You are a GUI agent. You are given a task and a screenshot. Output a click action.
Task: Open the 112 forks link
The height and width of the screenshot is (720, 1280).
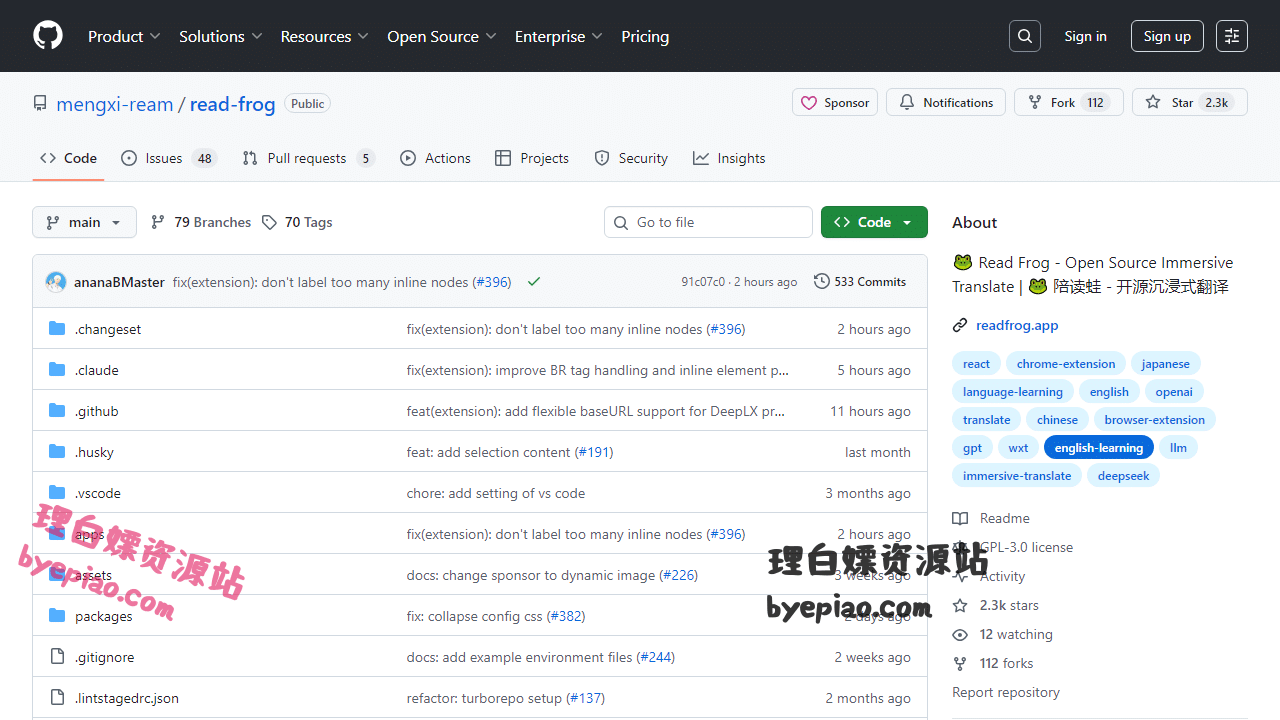(x=1006, y=663)
